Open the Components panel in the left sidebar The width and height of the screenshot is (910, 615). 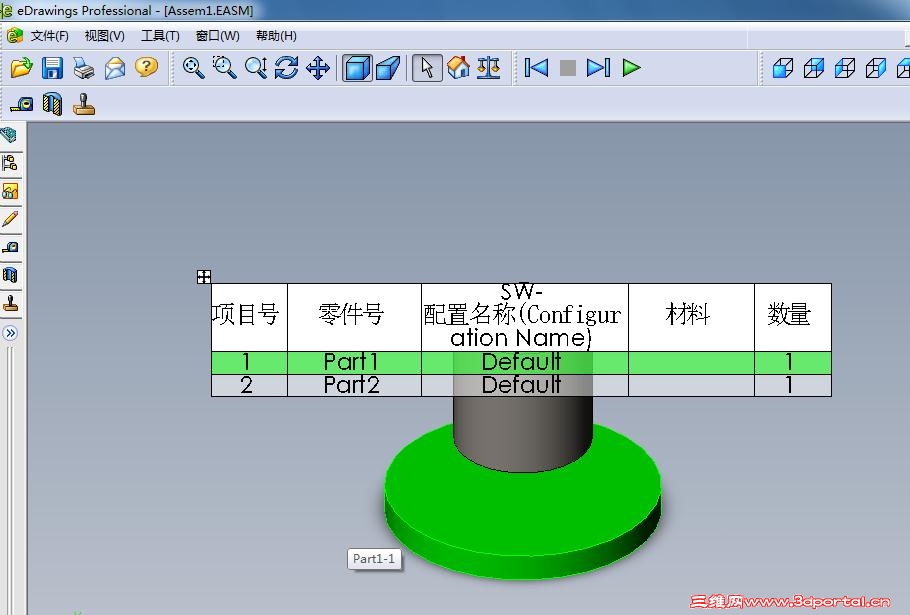(10, 136)
